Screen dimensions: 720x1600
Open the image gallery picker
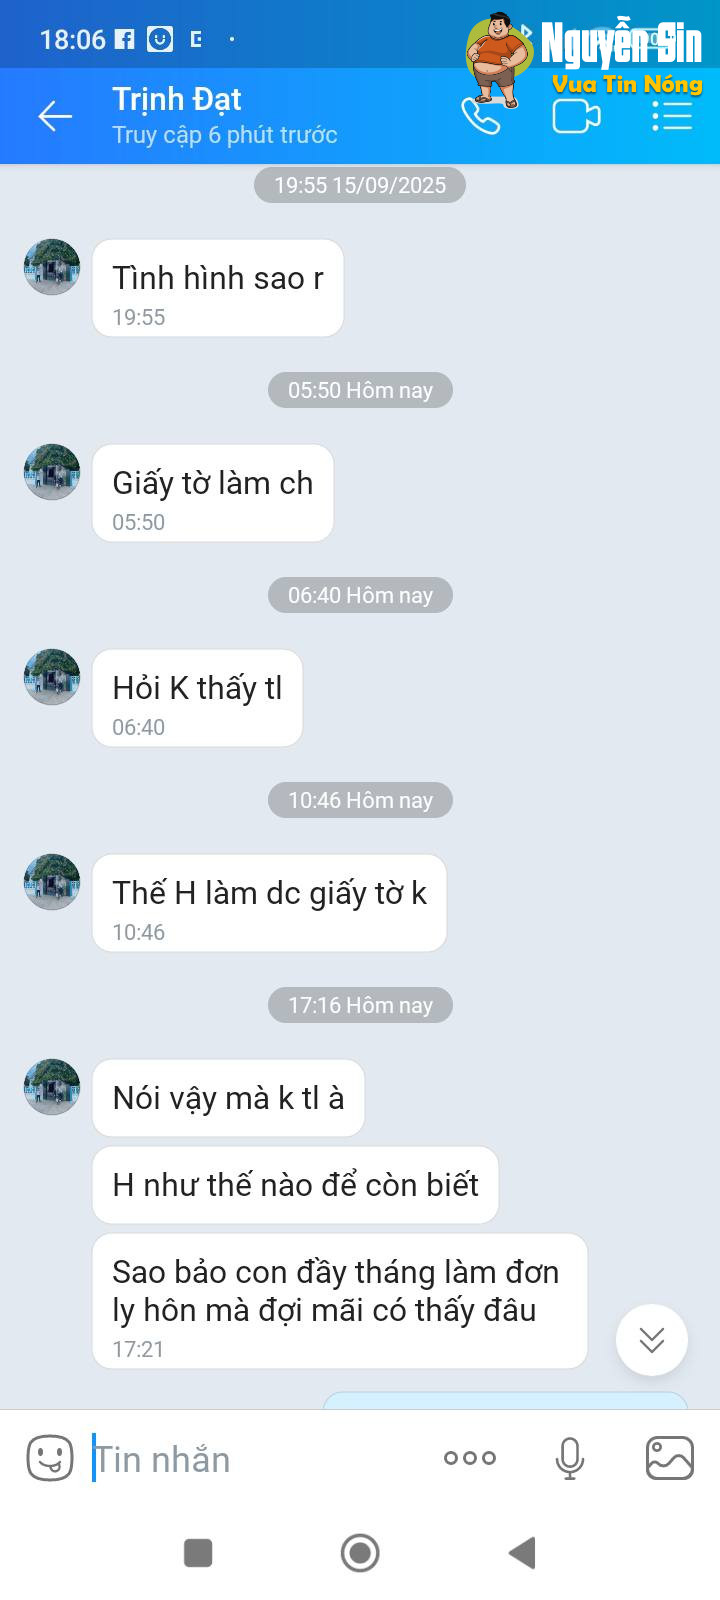click(670, 1458)
